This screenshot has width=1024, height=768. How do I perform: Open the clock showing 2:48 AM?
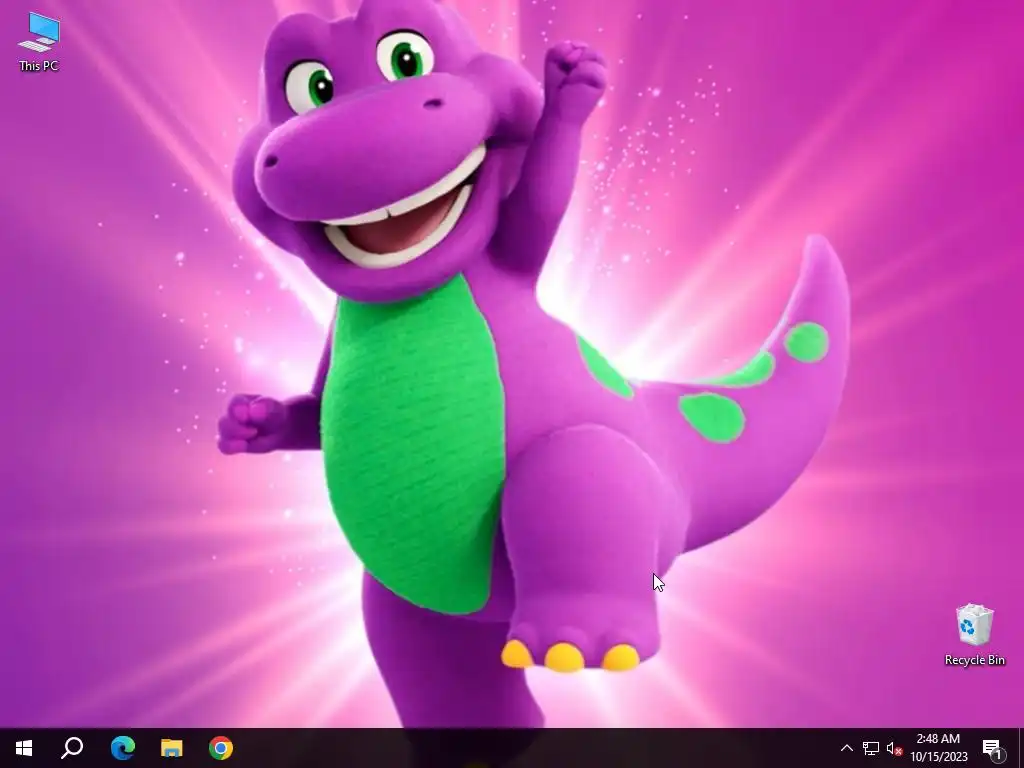pos(939,748)
